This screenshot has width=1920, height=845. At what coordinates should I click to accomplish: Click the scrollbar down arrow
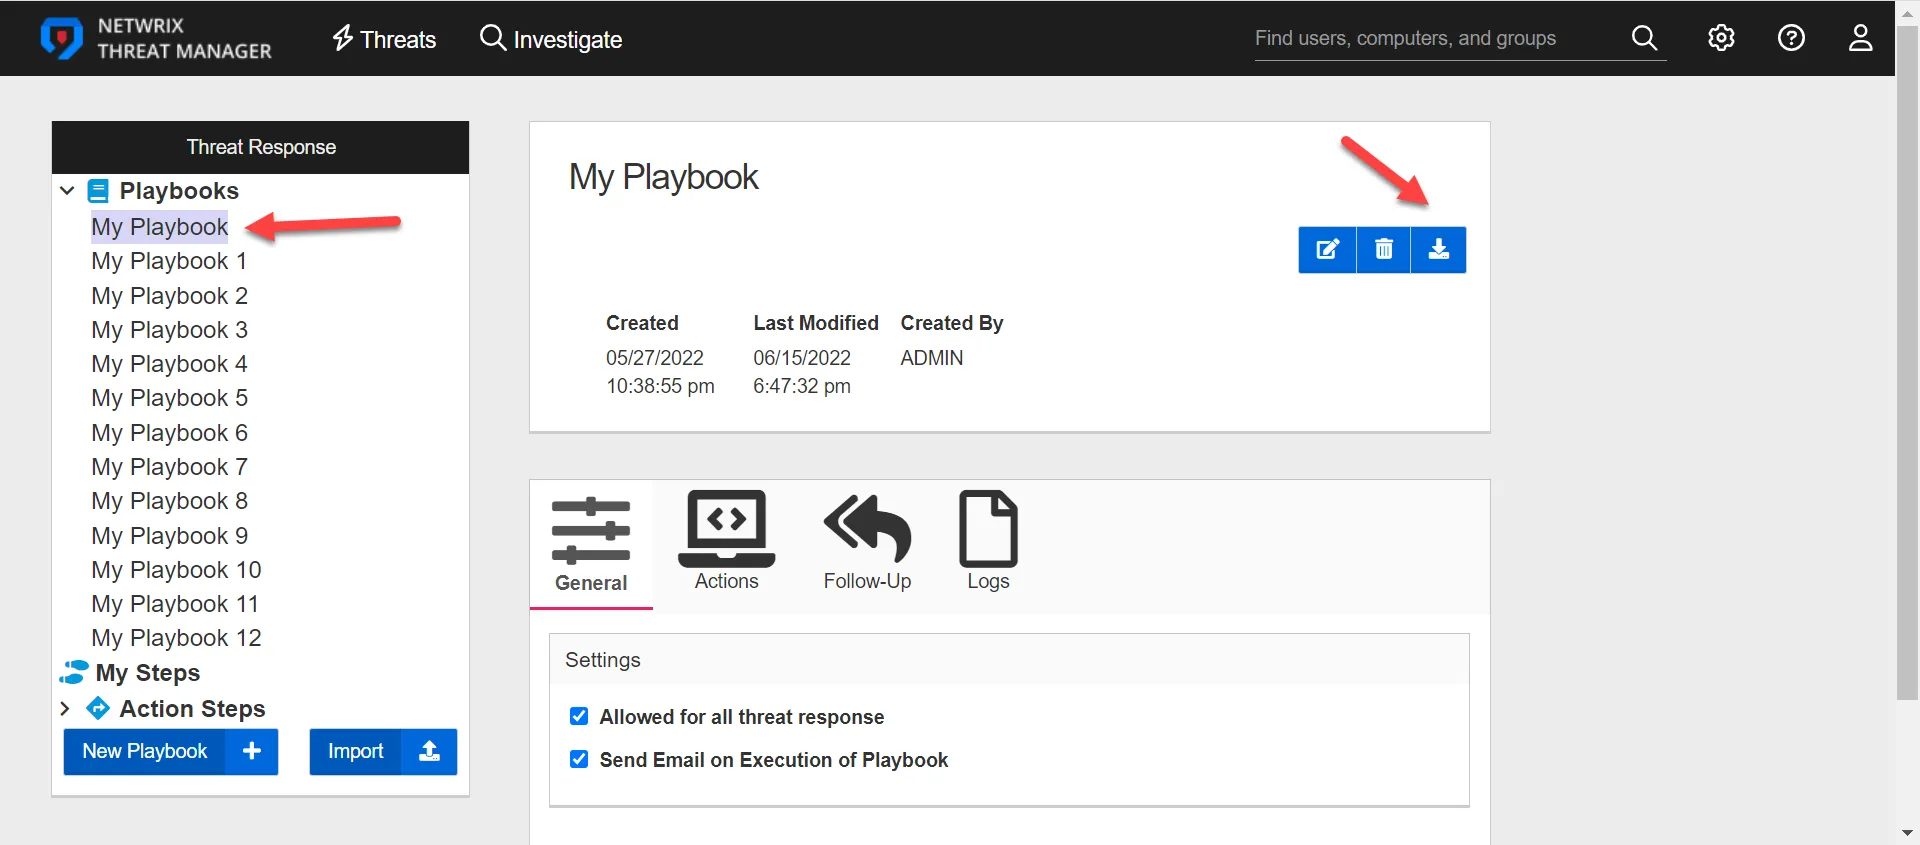click(x=1907, y=833)
